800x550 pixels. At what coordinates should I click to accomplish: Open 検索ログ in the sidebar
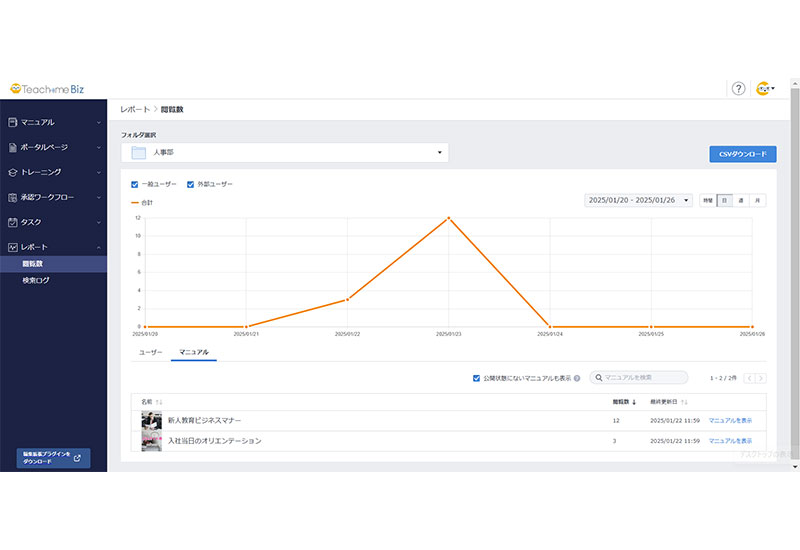(x=36, y=281)
